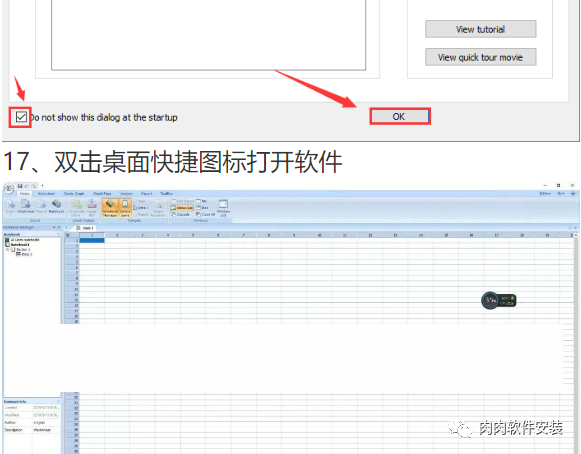Click the help icon at ribbon right
The height and width of the screenshot is (454, 581).
573,193
